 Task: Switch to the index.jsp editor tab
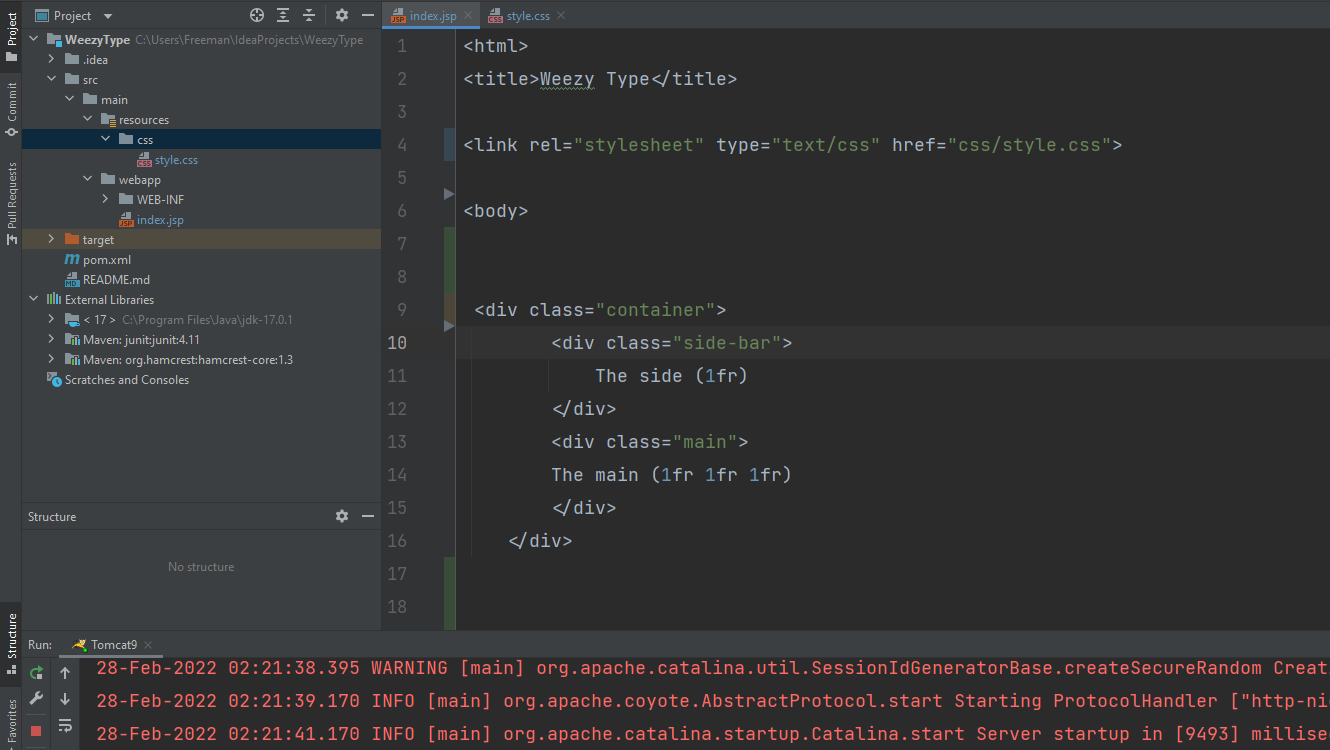click(432, 16)
